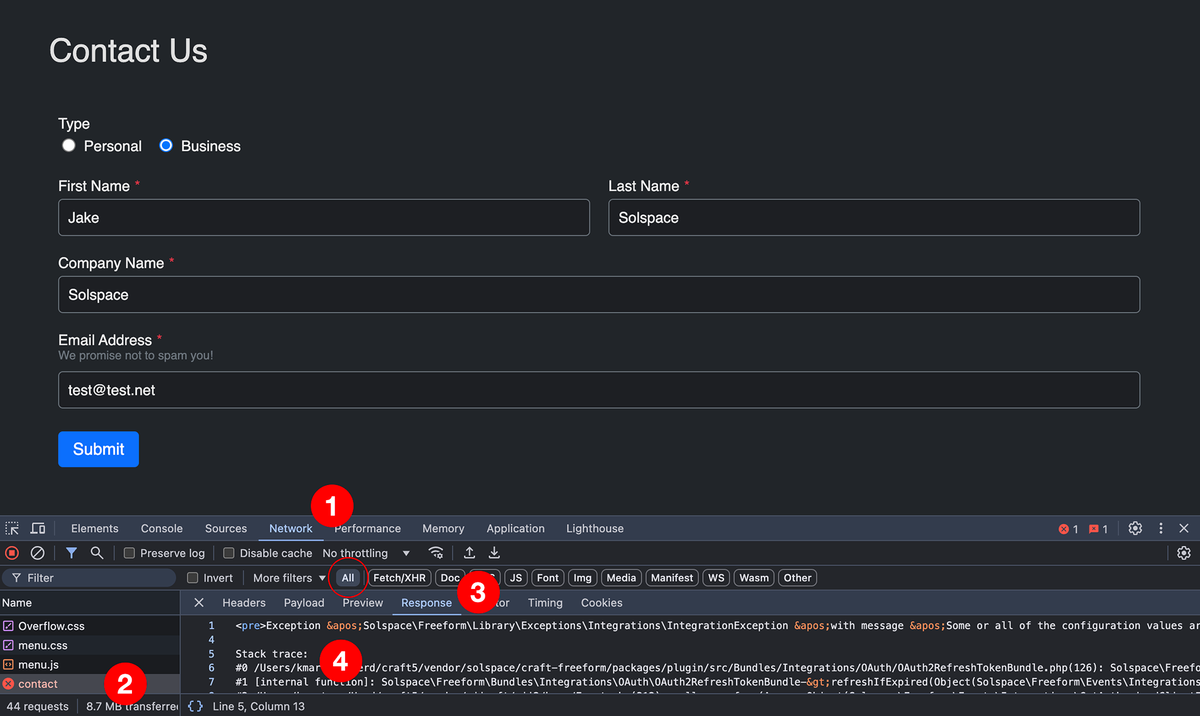Toggle the device toolbar icon
Image resolution: width=1200 pixels, height=716 pixels.
click(38, 528)
